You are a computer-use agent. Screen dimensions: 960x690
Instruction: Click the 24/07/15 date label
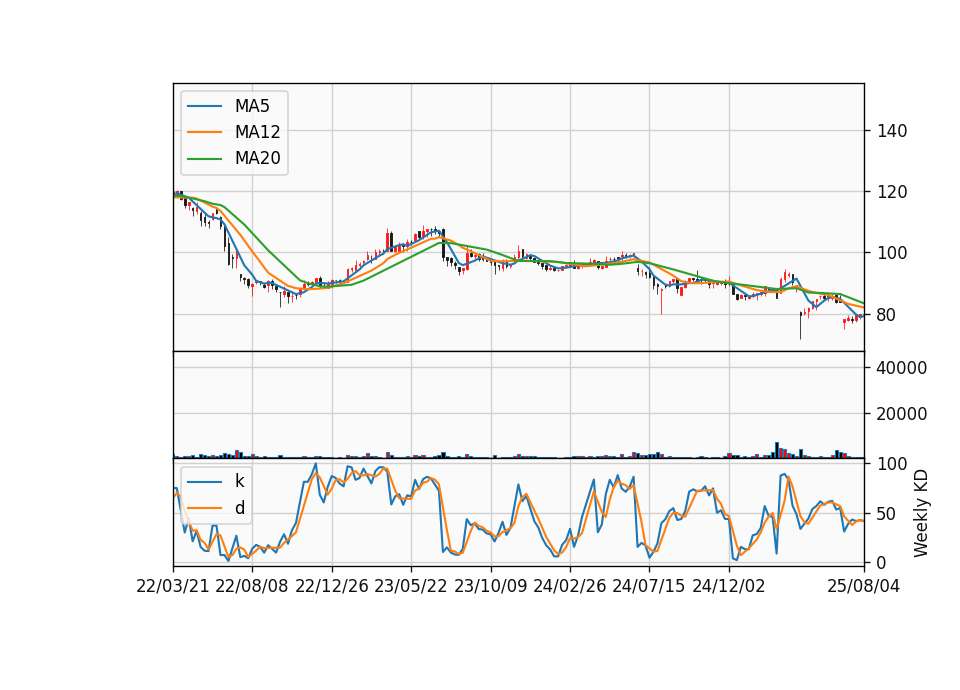click(648, 586)
